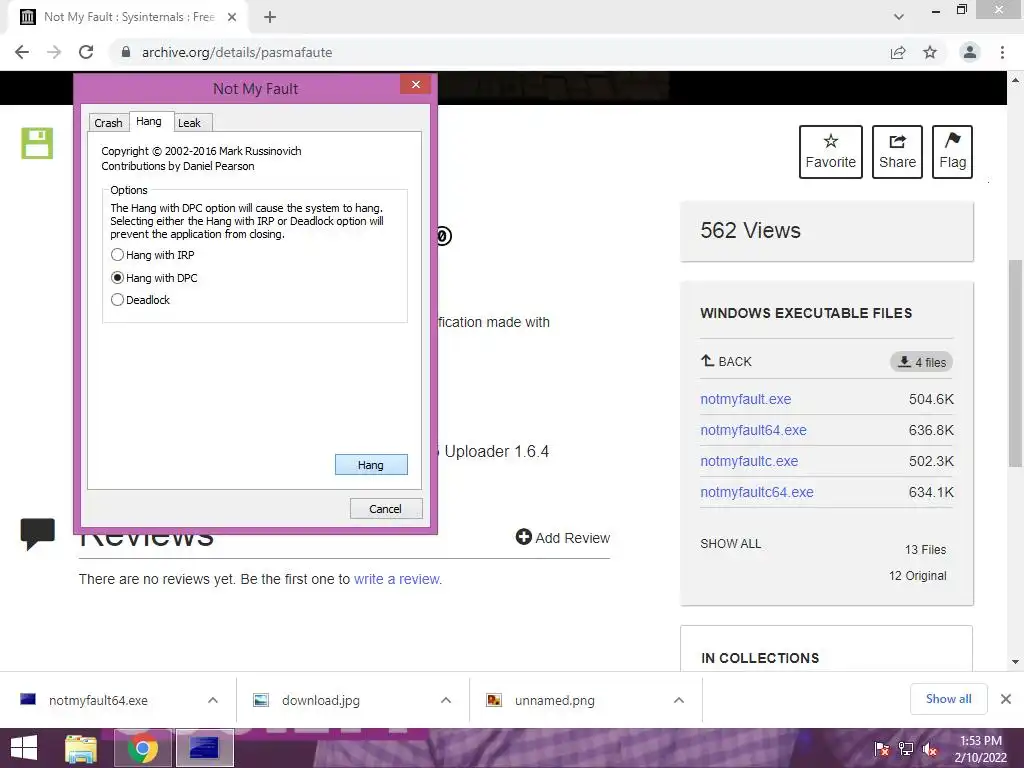Open the Chrome three-dot menu
Viewport: 1024px width, 768px height.
click(1002, 52)
